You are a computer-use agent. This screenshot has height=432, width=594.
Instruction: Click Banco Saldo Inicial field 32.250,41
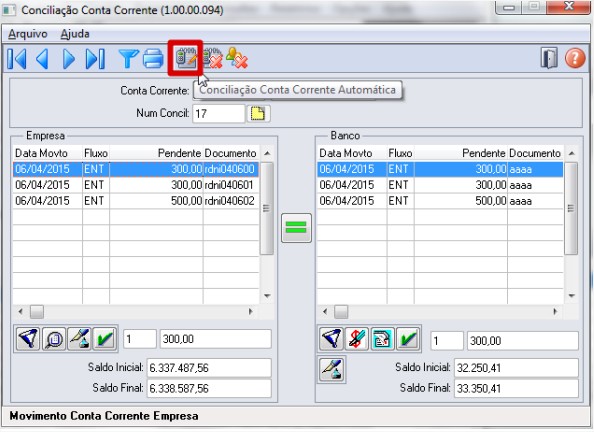point(516,368)
